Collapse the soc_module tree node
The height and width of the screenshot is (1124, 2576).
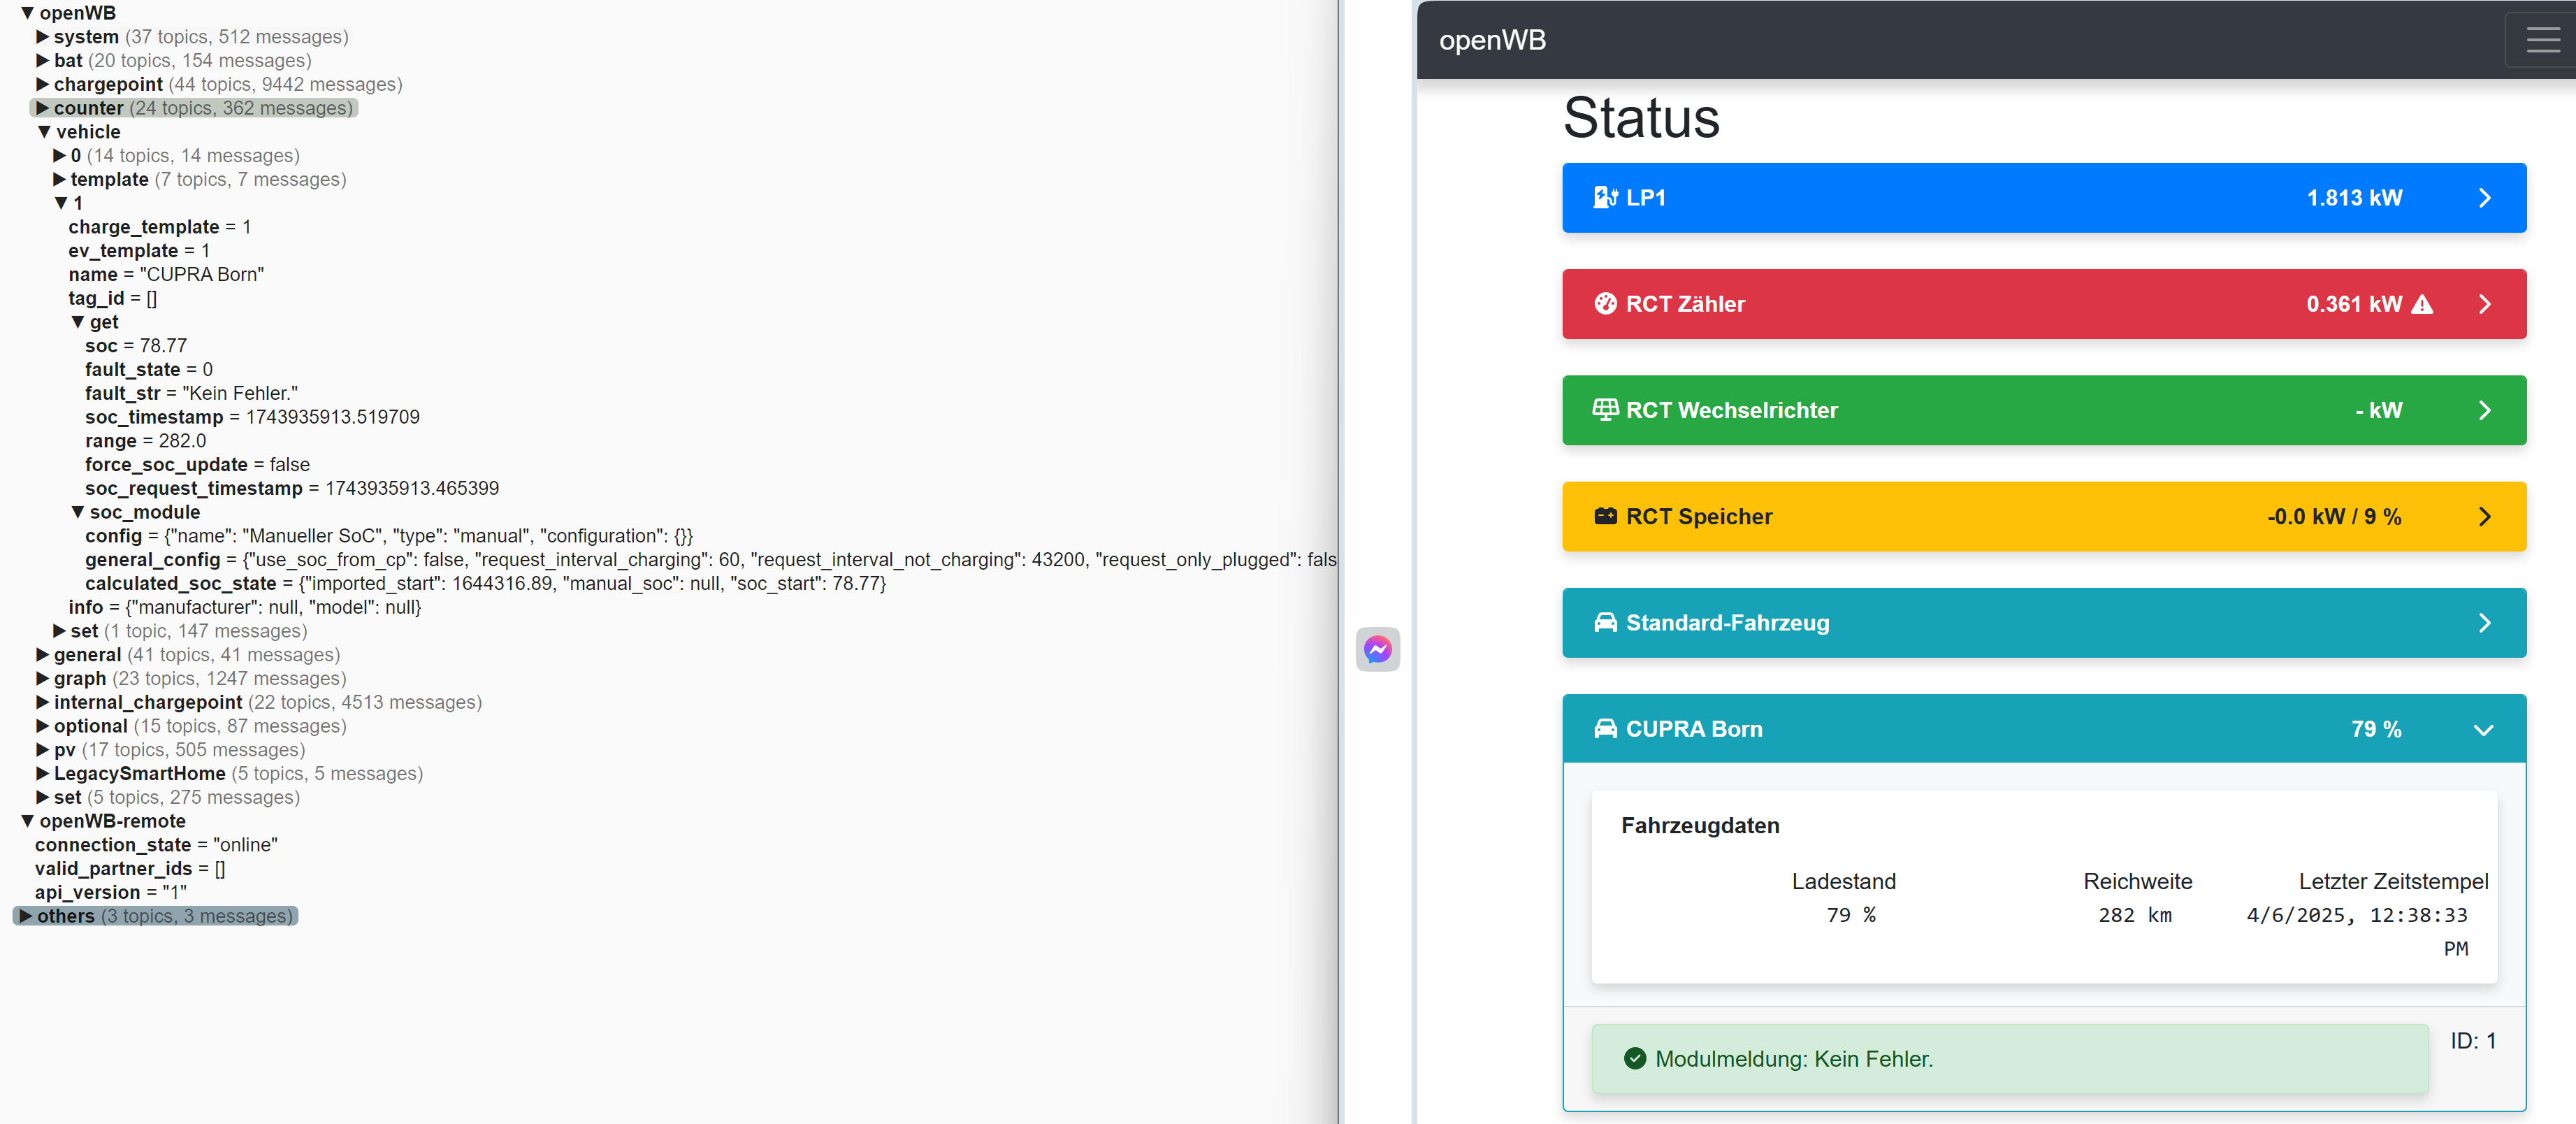(77, 512)
